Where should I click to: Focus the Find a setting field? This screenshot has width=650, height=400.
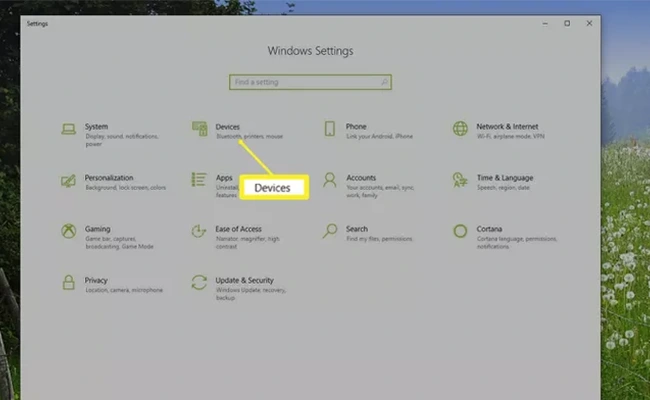[310, 82]
